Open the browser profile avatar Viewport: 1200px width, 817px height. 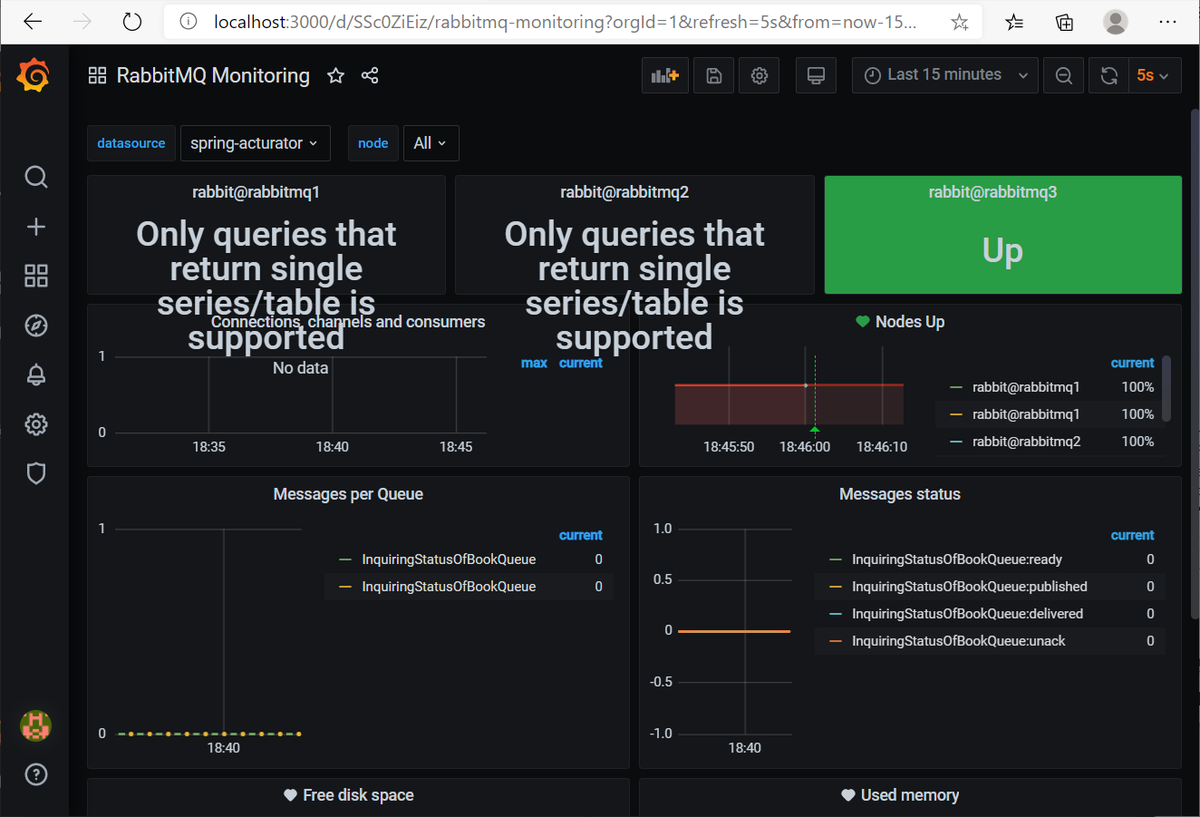pyautogui.click(x=1116, y=22)
